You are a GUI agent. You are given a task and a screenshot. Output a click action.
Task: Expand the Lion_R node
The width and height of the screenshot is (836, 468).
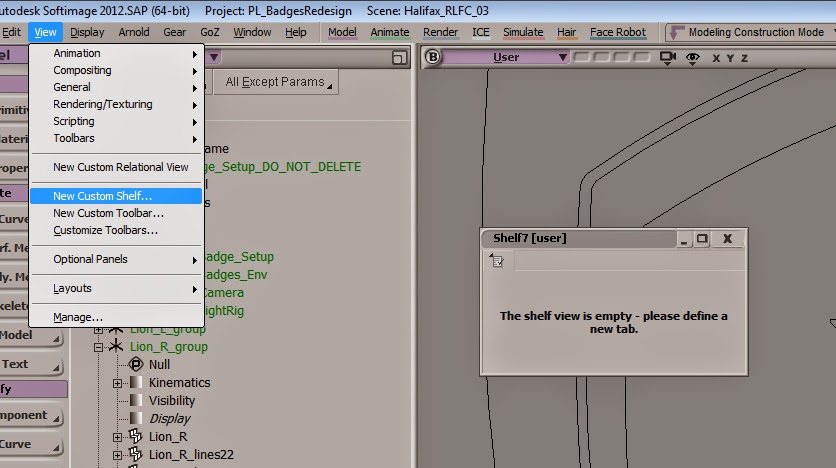(117, 437)
